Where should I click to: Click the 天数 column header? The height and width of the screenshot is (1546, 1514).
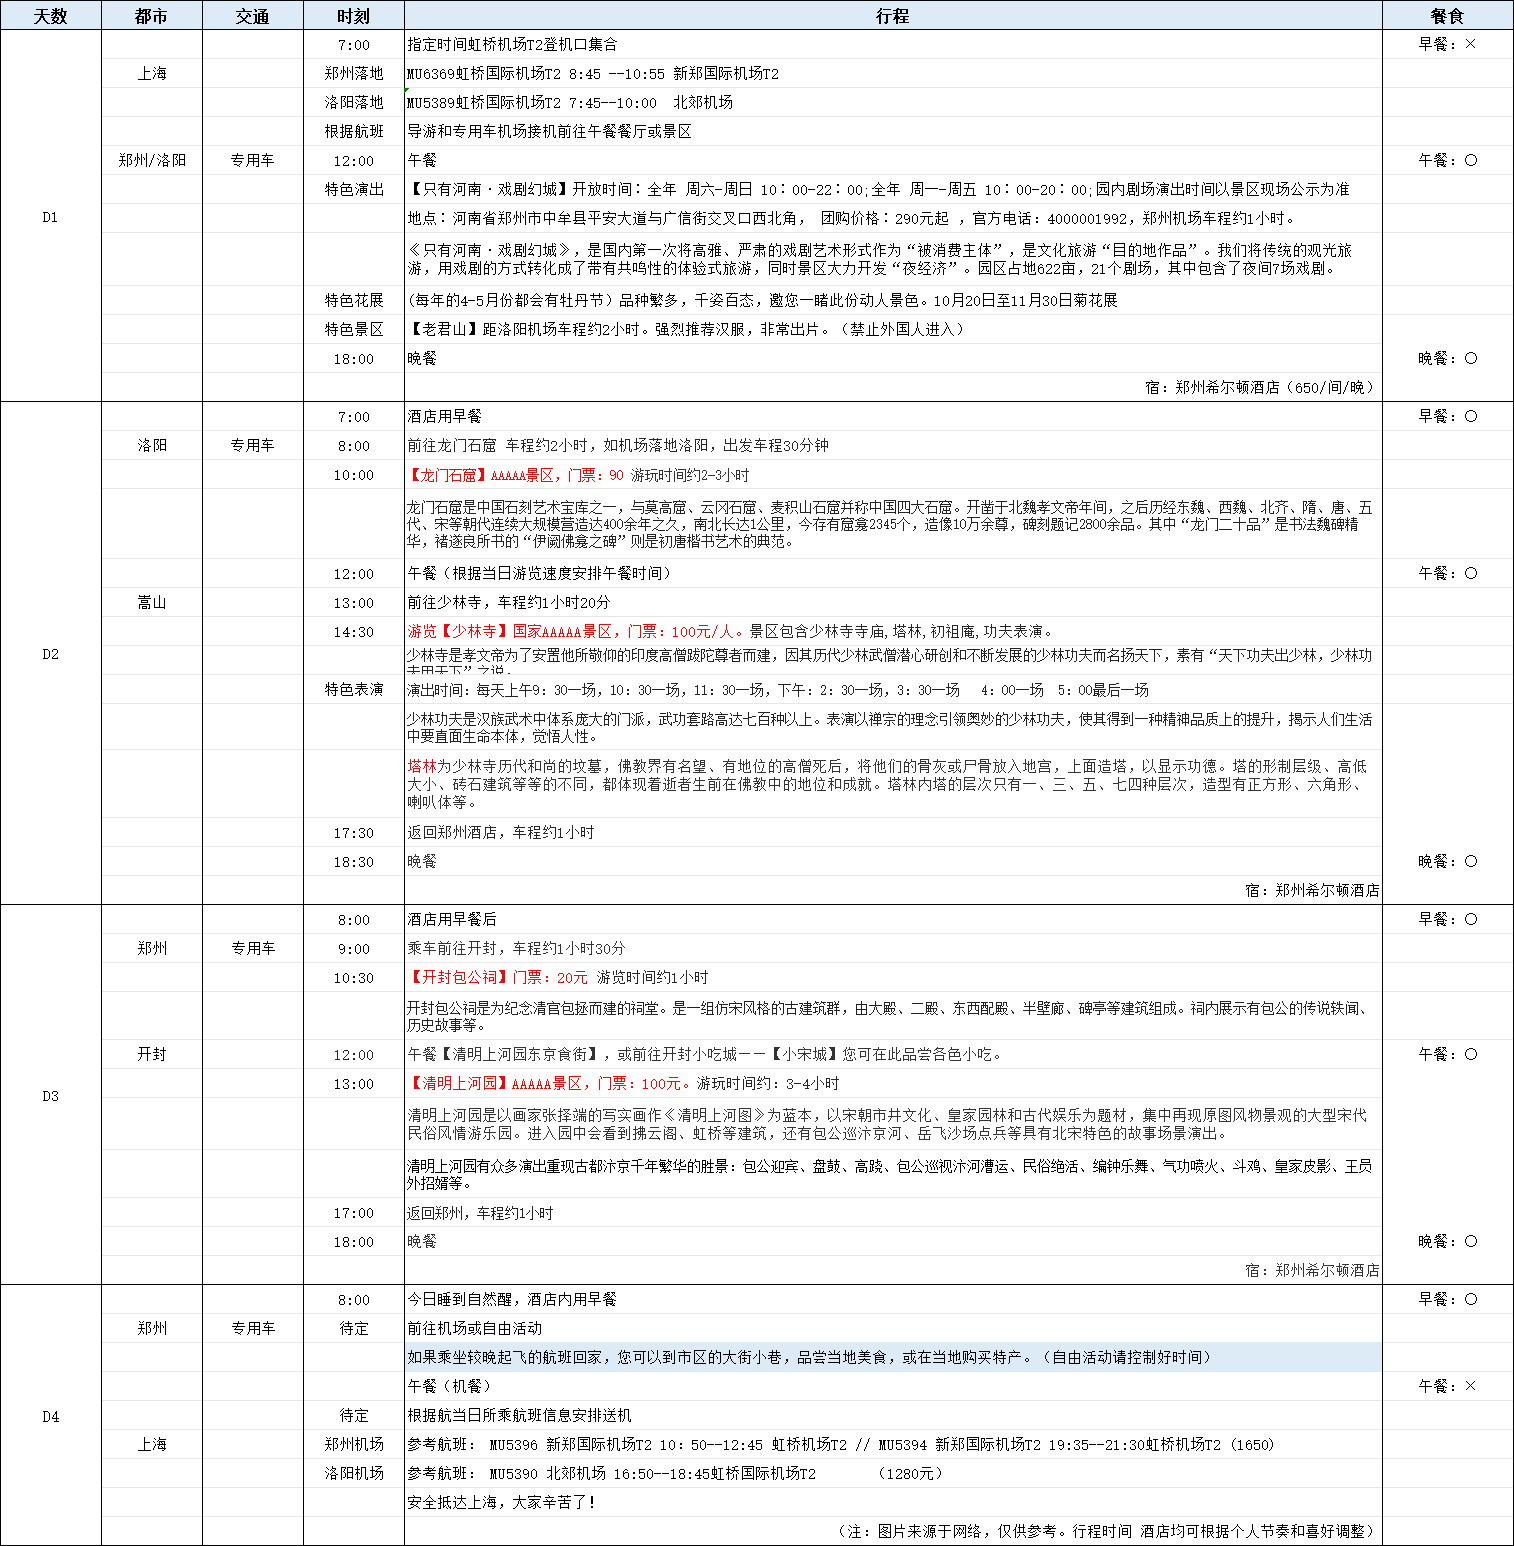pyautogui.click(x=50, y=16)
